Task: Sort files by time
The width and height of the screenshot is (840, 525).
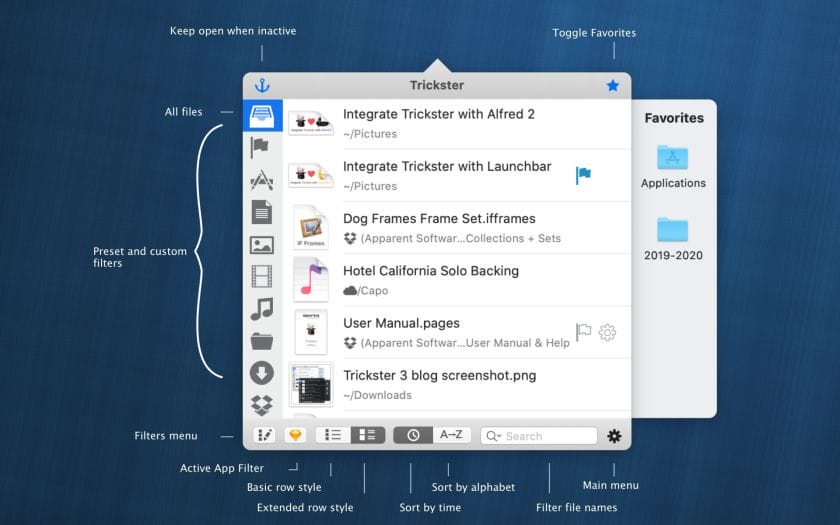Action: (412, 435)
